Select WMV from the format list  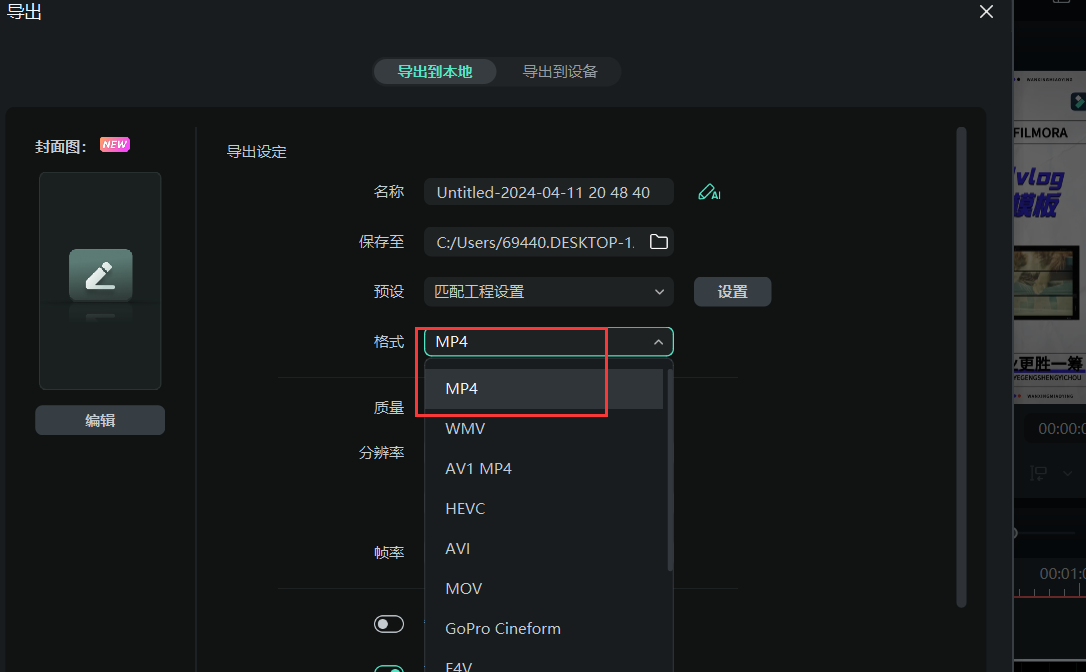tap(465, 429)
